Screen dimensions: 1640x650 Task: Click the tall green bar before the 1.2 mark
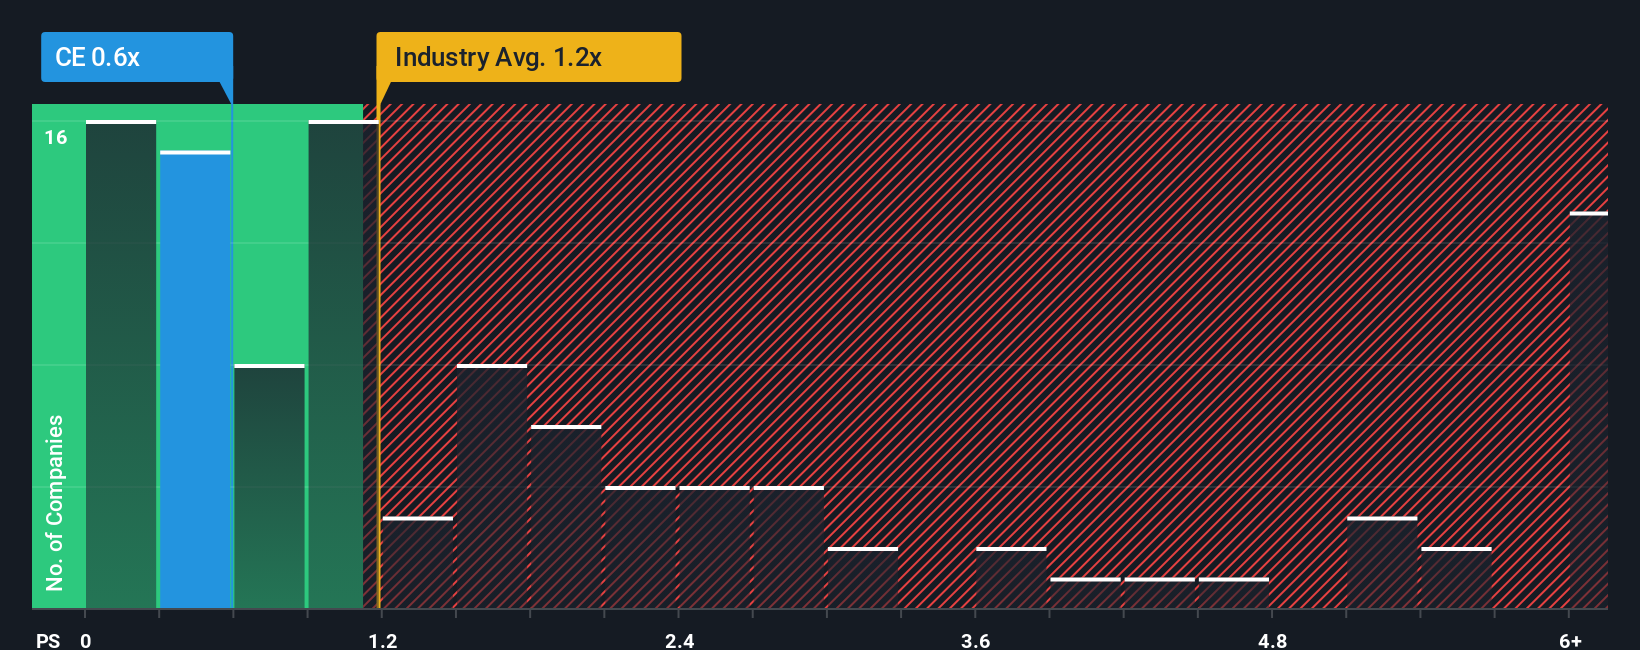click(x=336, y=364)
